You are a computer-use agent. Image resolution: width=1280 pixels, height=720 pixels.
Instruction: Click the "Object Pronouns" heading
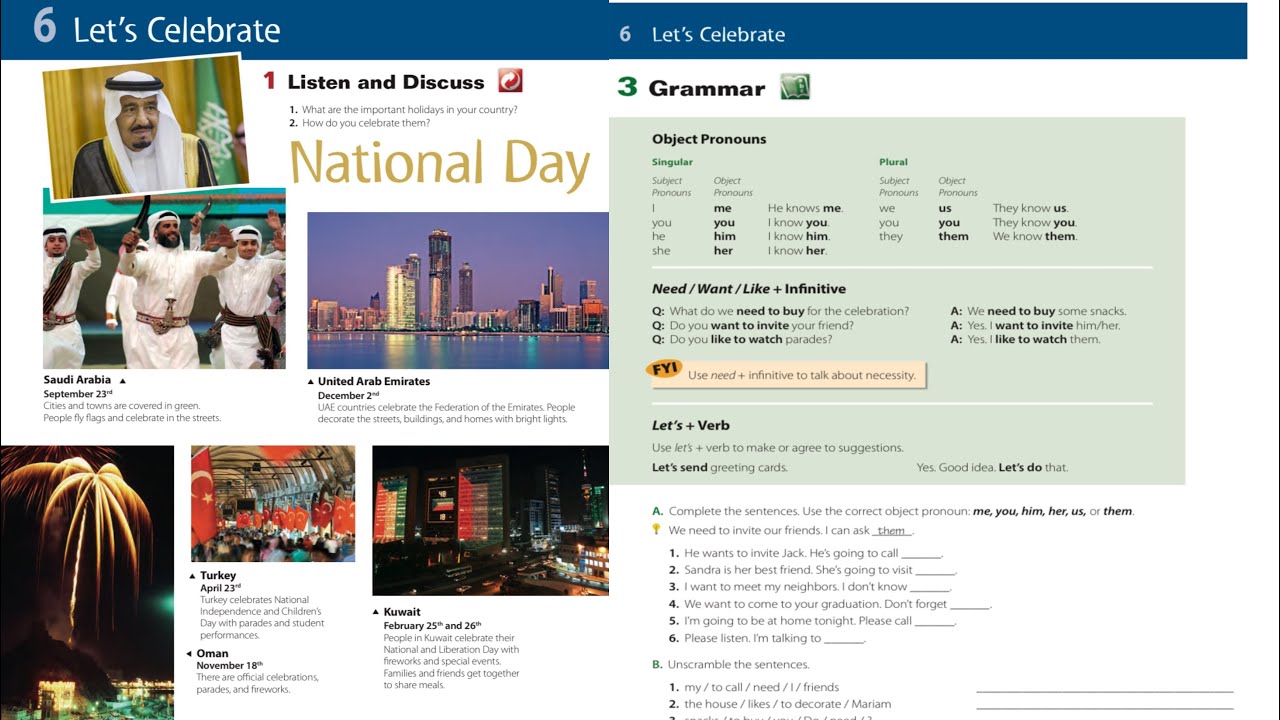click(709, 139)
